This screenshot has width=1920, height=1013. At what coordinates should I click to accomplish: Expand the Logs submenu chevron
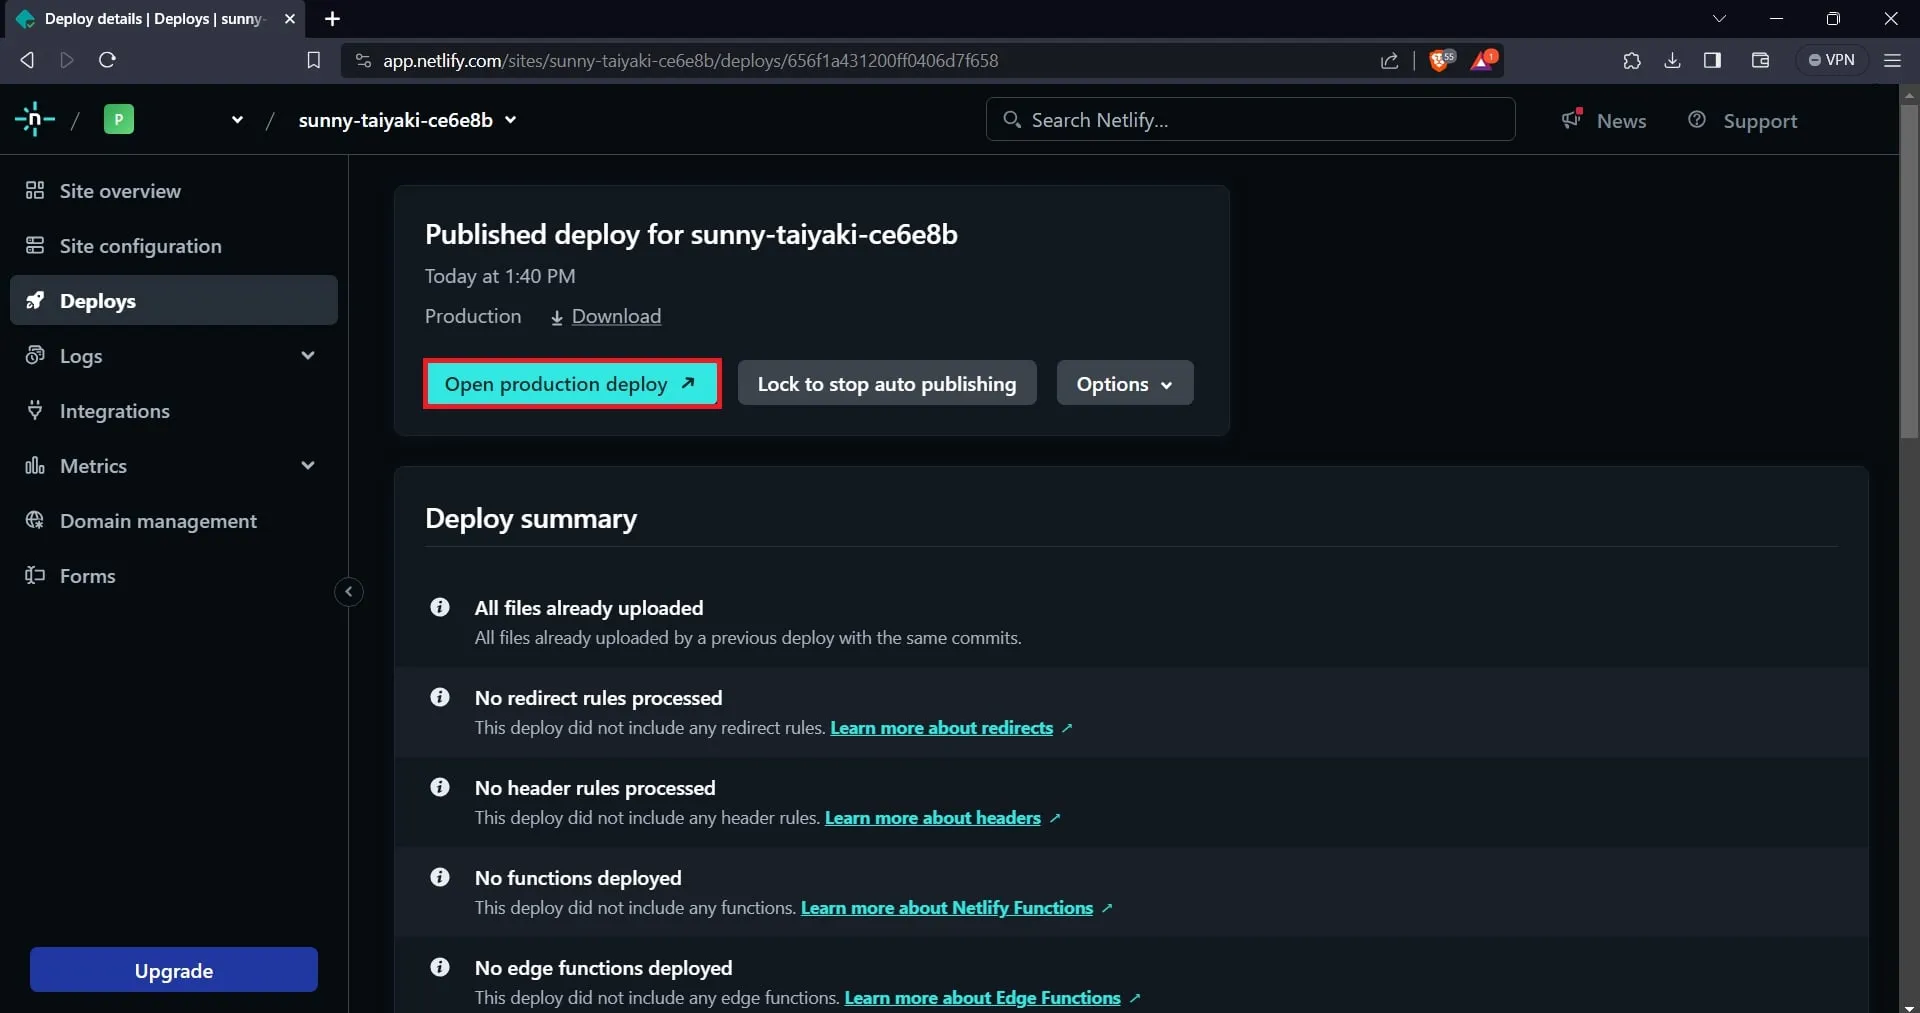pos(308,356)
